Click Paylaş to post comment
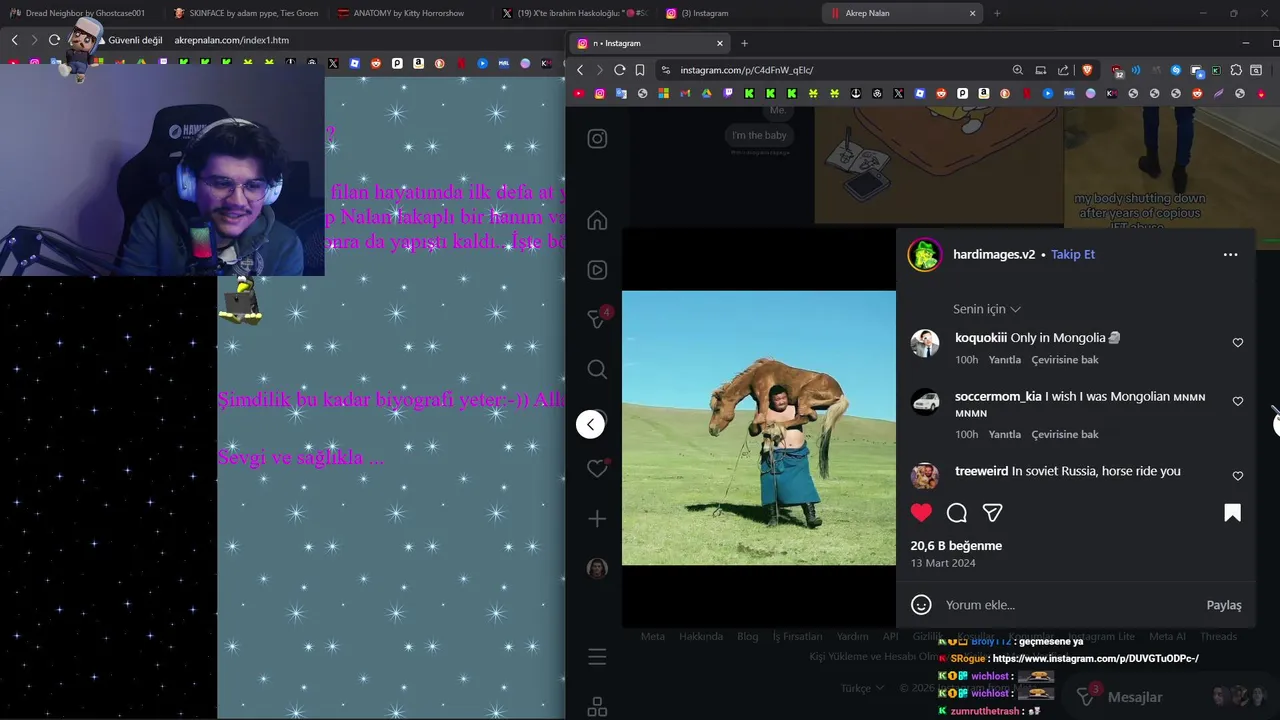 click(x=1224, y=605)
